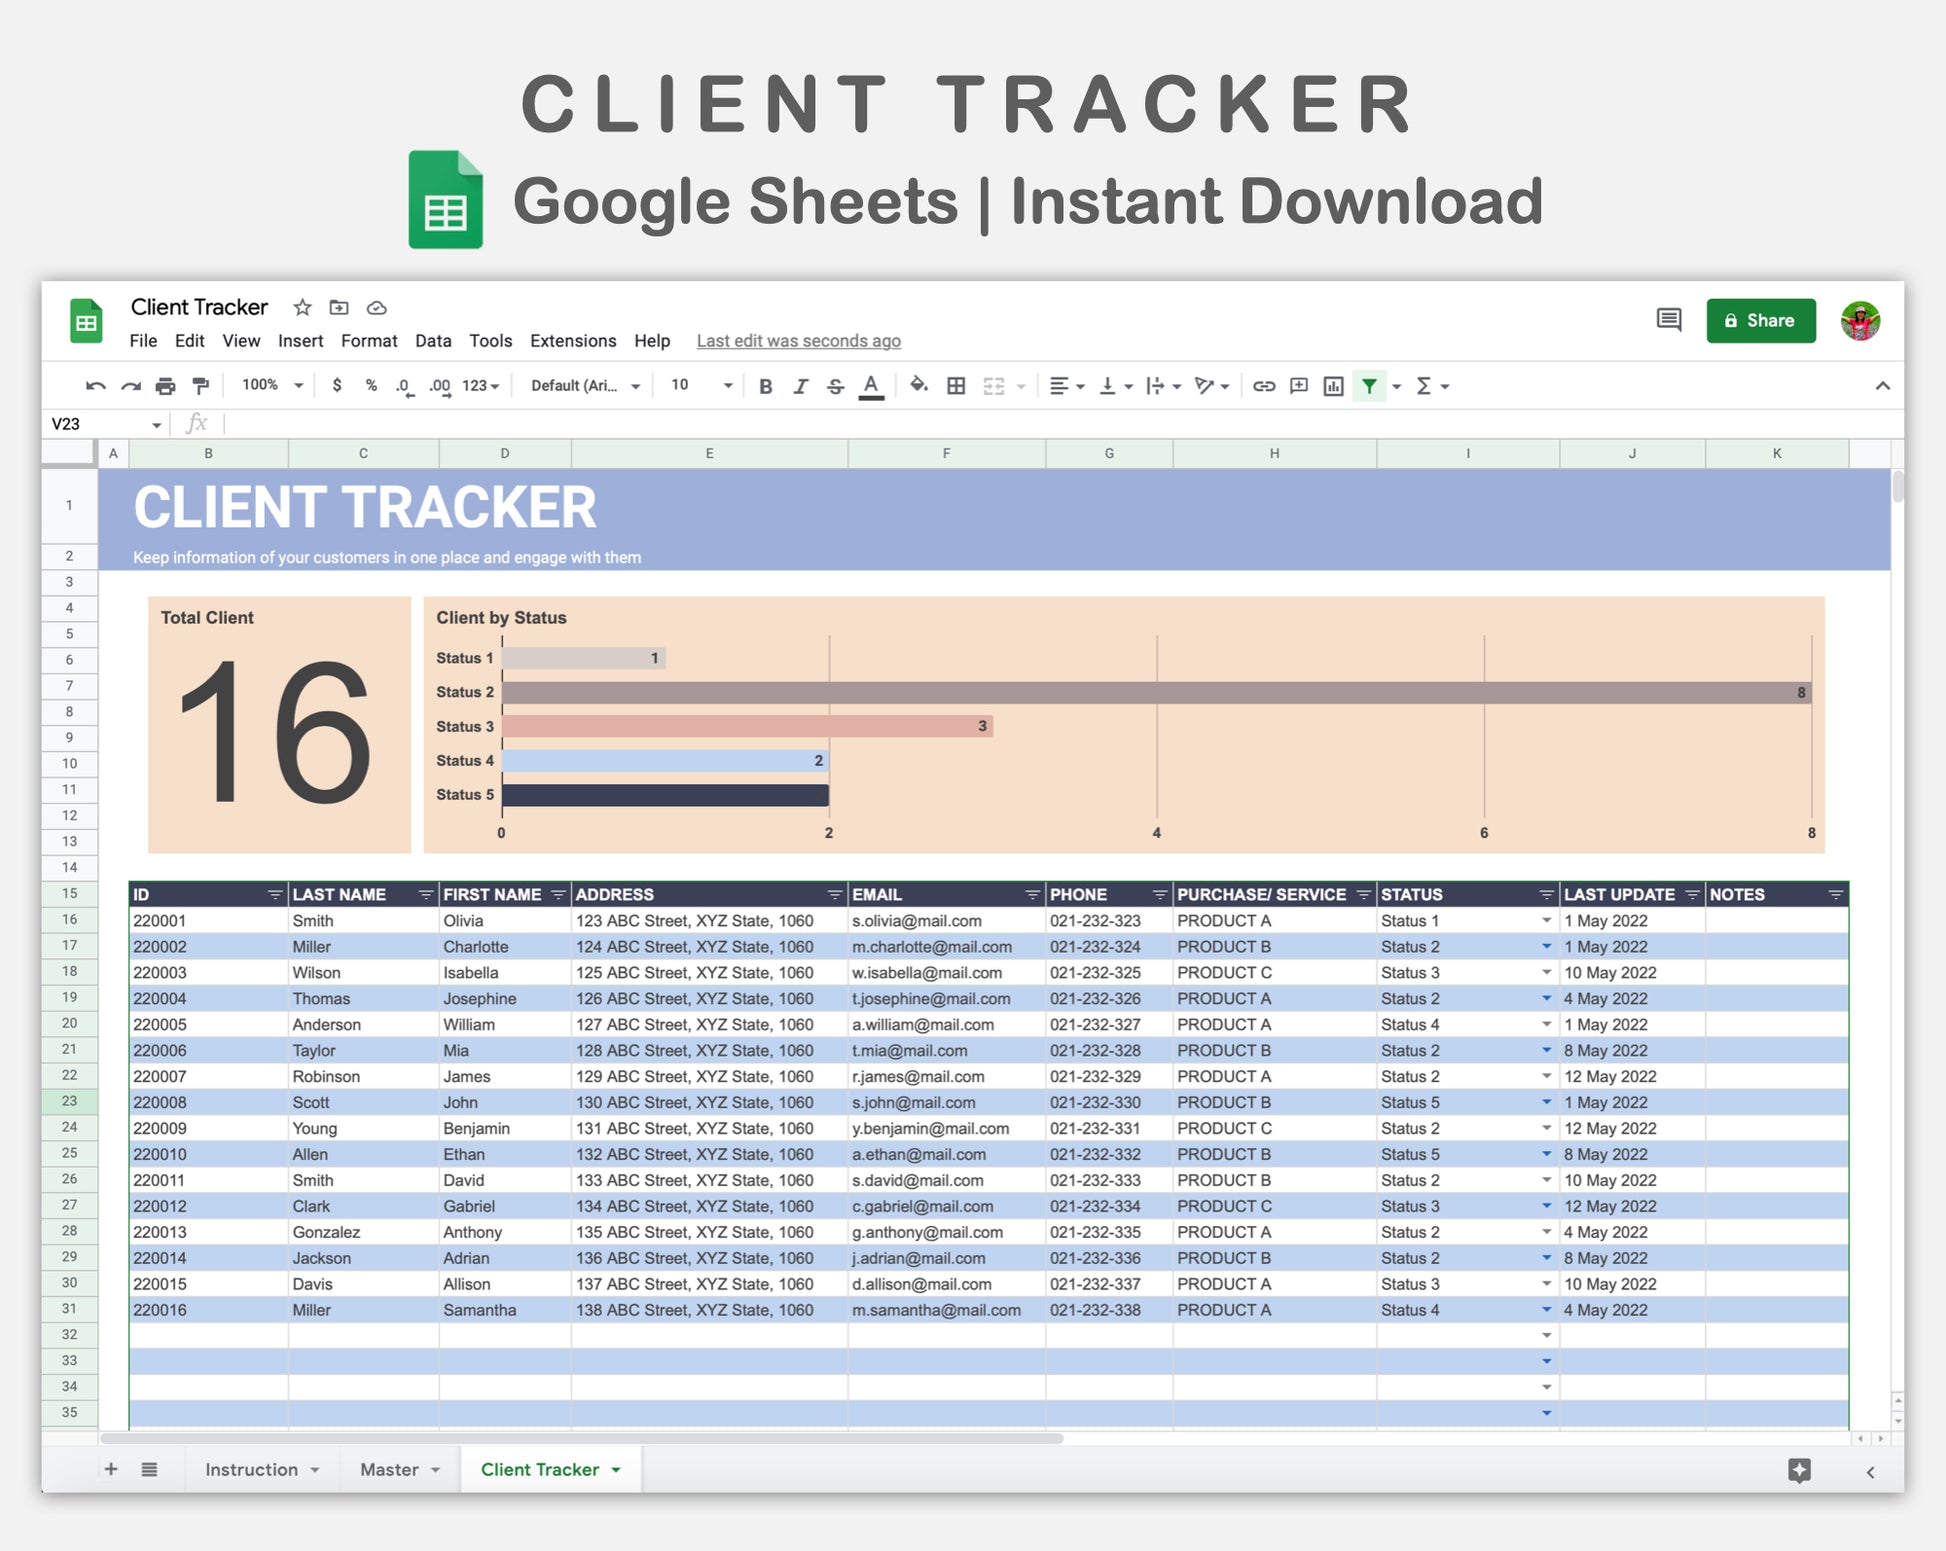Click the print icon in toolbar

tap(165, 386)
